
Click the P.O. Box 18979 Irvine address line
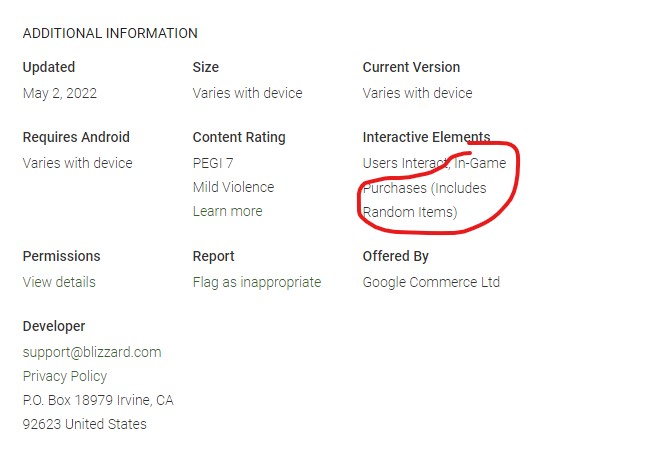click(x=98, y=400)
